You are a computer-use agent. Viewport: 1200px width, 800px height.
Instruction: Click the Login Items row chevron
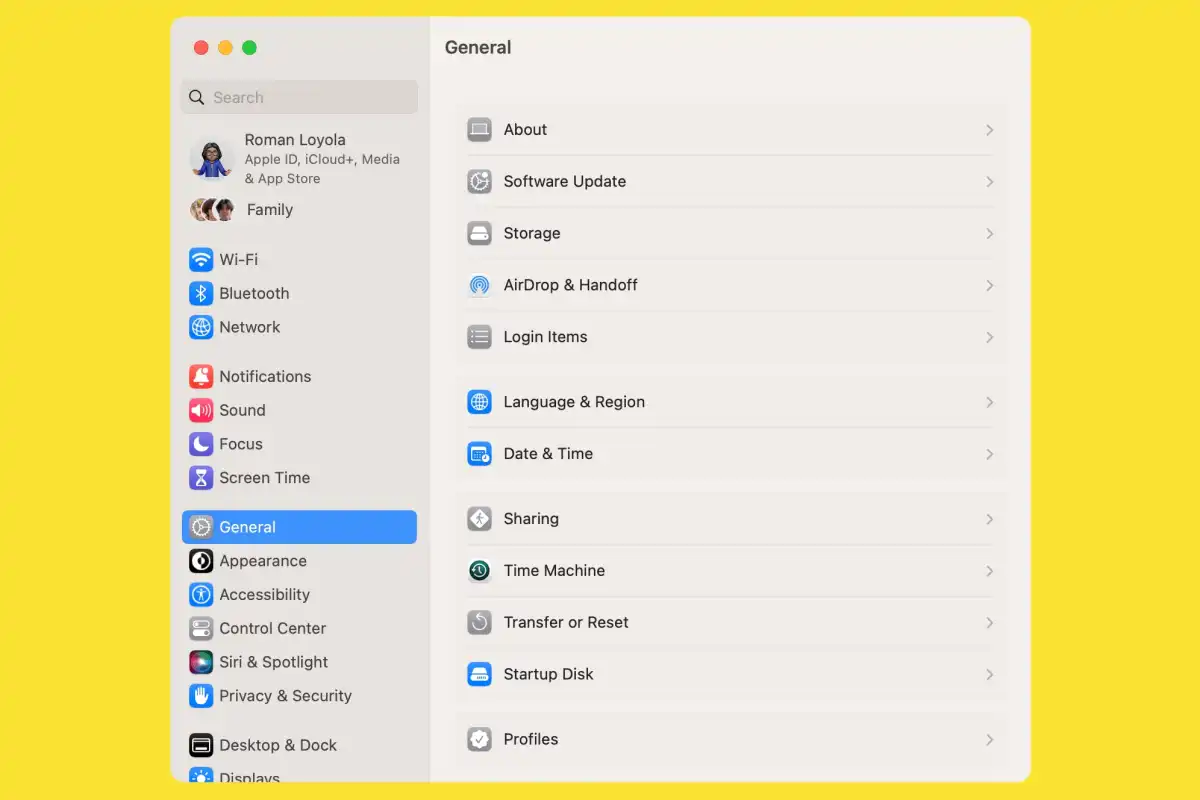pos(989,337)
